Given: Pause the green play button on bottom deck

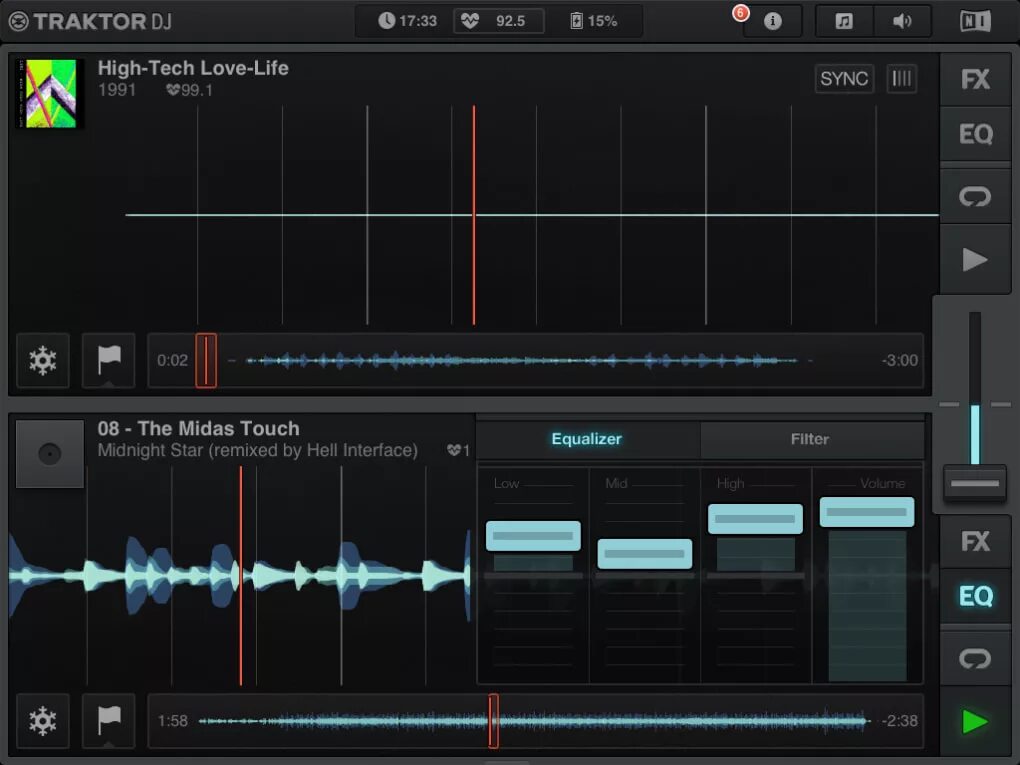Looking at the screenshot, I should point(975,721).
